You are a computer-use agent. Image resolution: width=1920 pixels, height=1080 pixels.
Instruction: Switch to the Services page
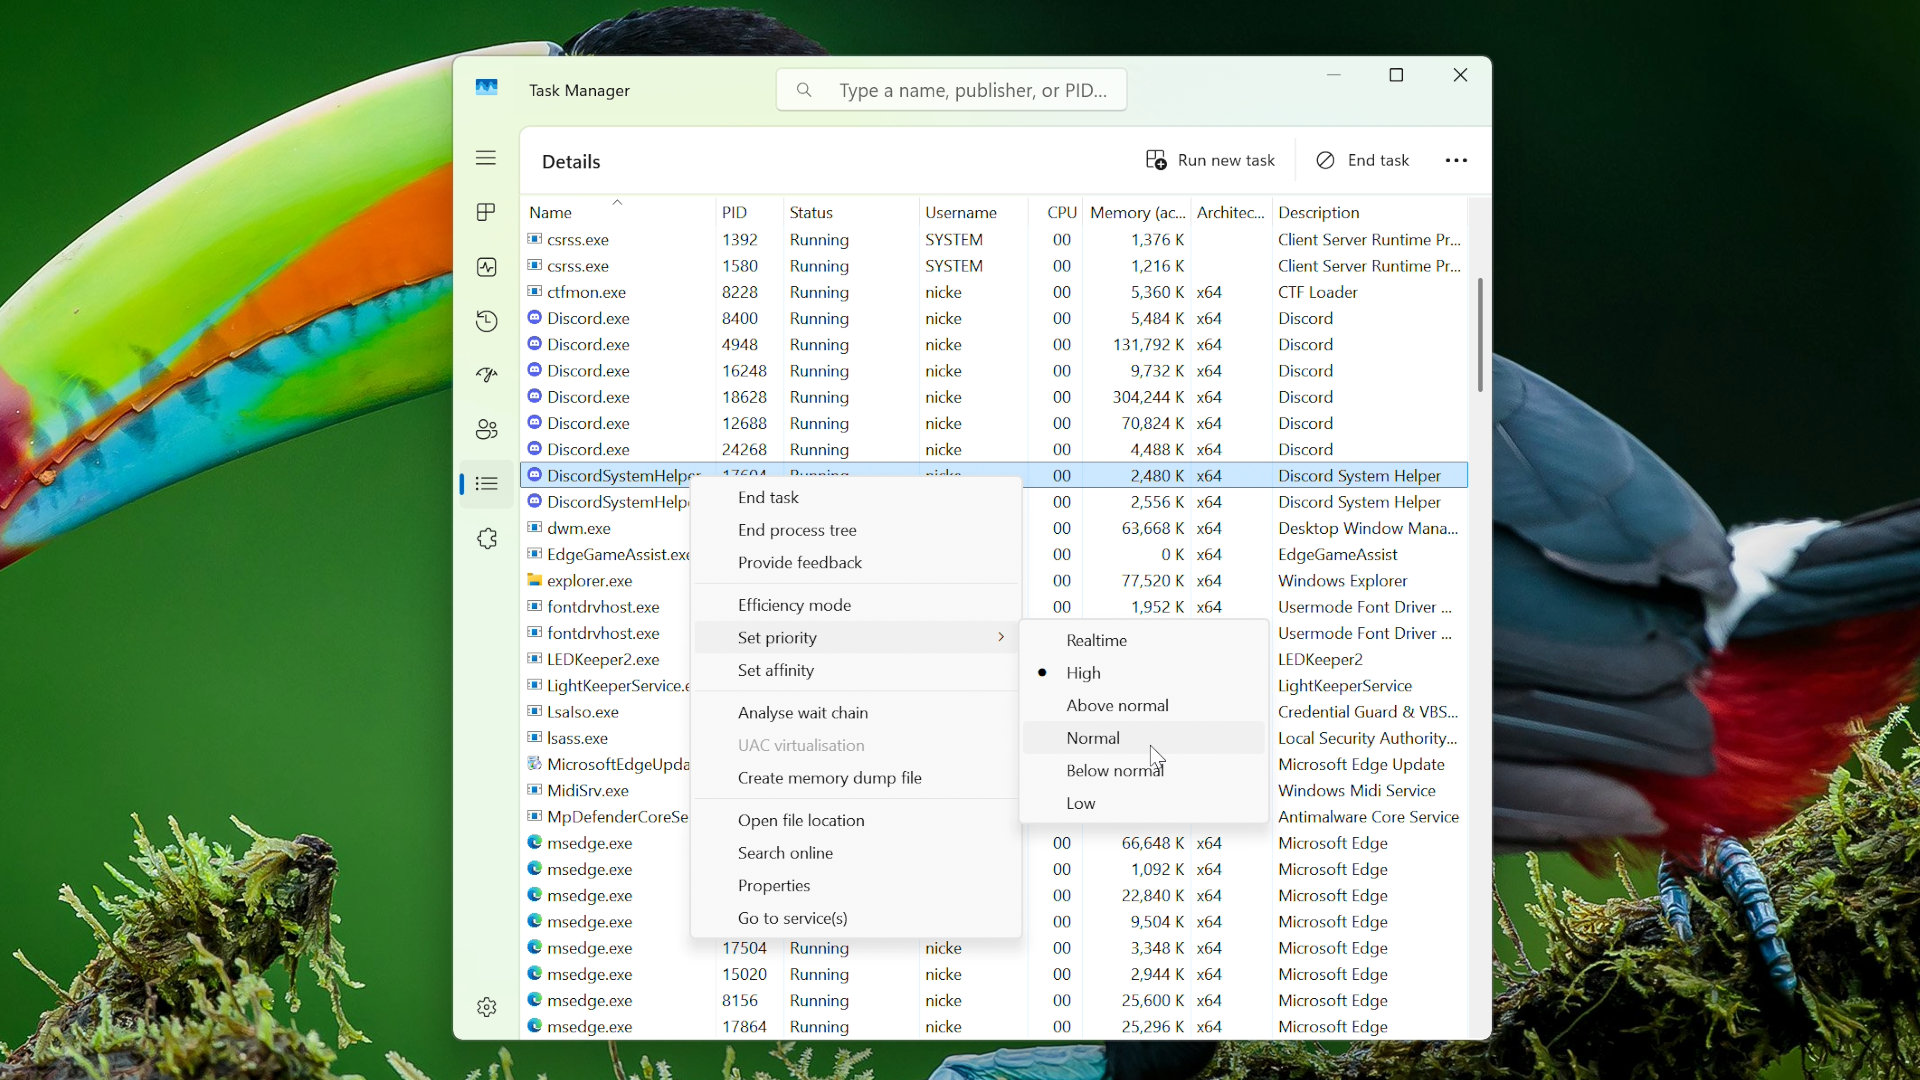coord(486,538)
